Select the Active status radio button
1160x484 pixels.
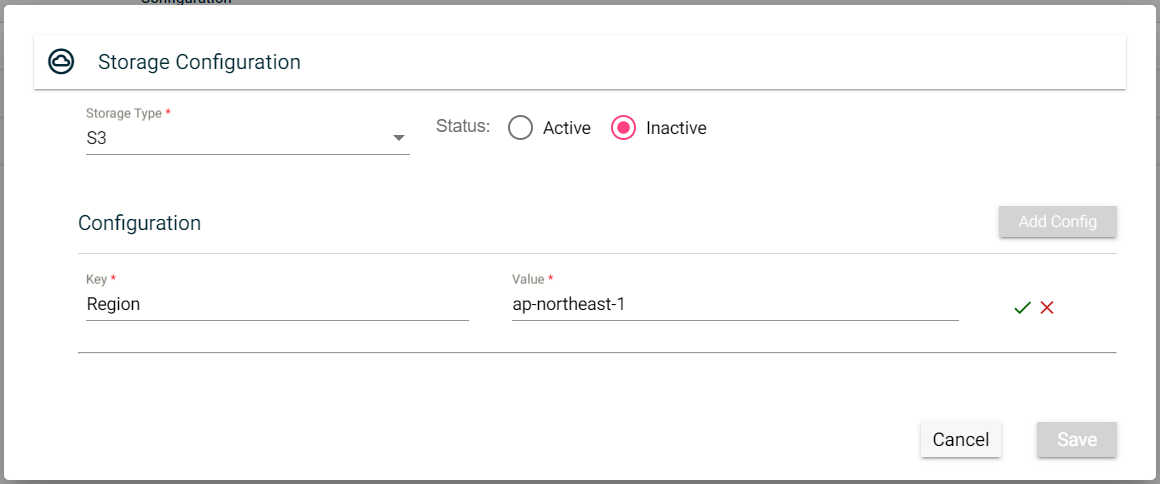[520, 128]
